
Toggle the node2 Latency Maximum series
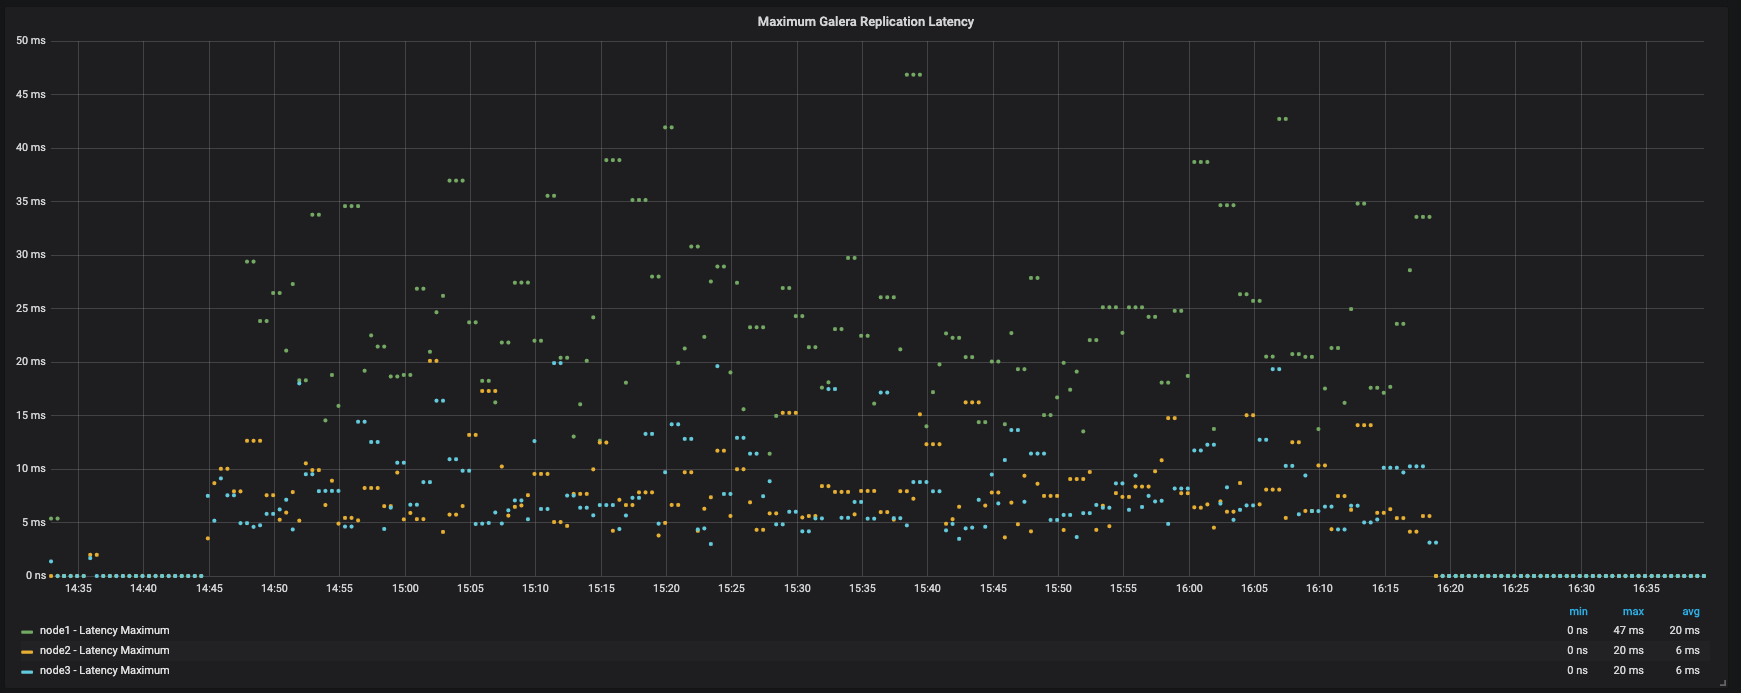pyautogui.click(x=104, y=651)
